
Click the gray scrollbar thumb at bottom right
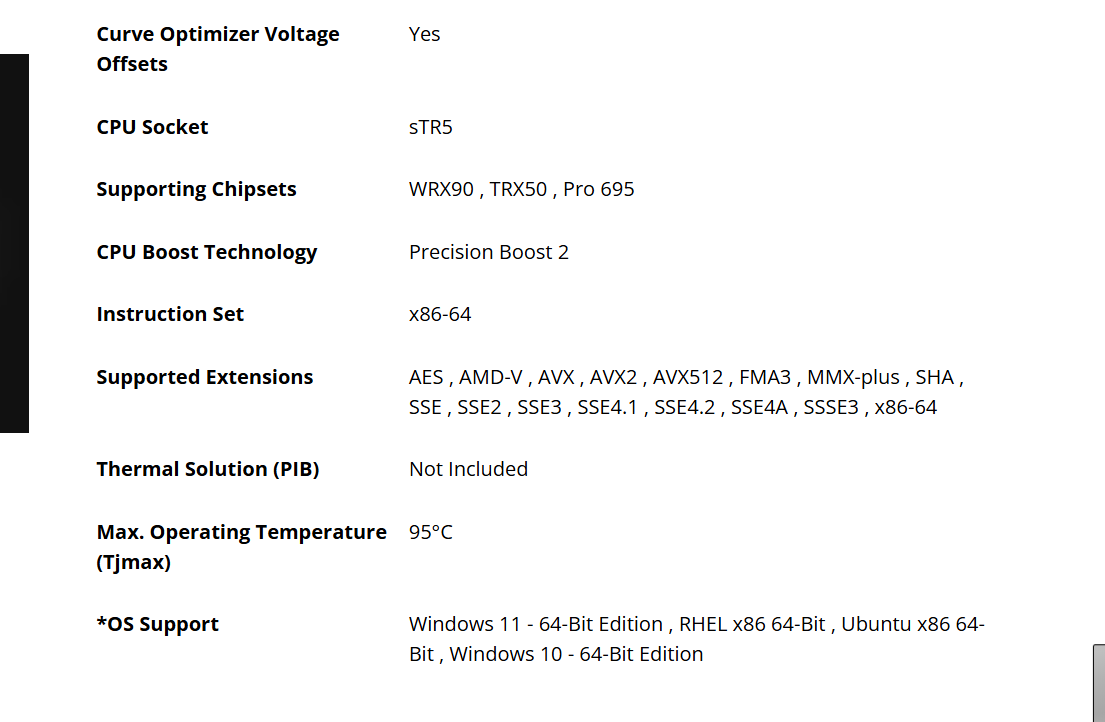[x=1098, y=683]
